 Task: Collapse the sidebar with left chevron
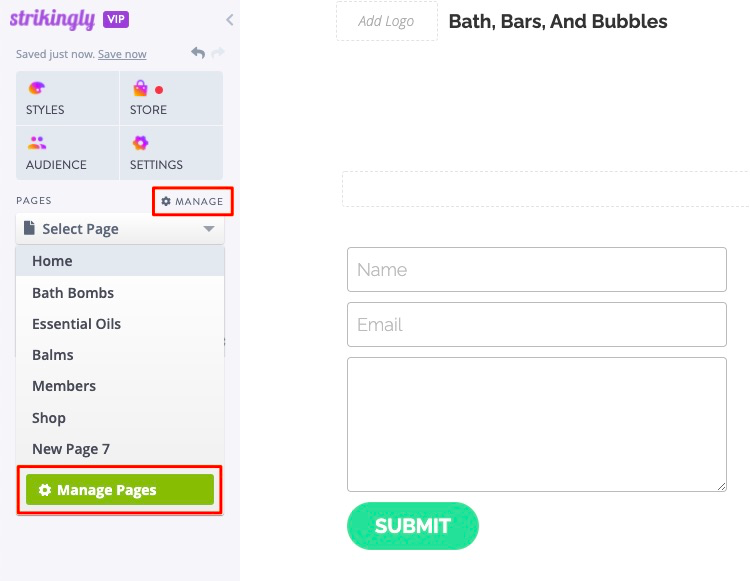(x=230, y=20)
